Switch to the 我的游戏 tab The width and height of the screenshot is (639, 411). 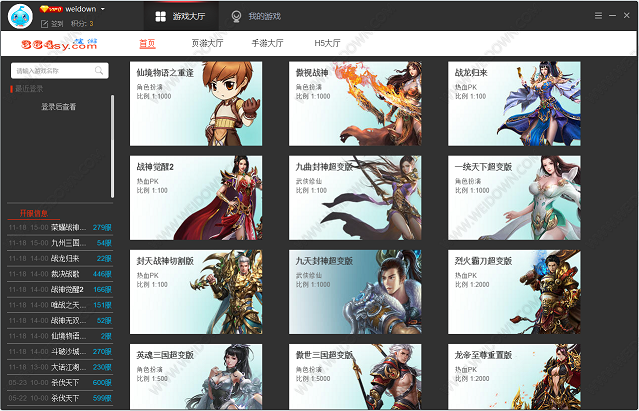(256, 16)
